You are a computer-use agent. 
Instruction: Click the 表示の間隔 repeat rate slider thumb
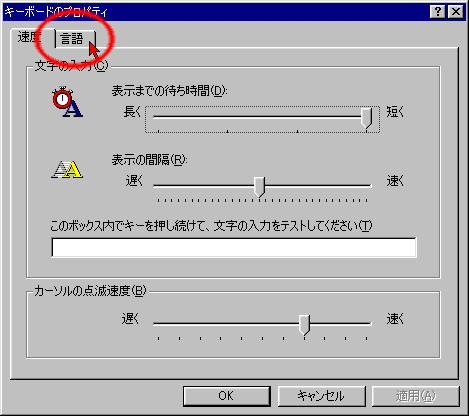[259, 187]
